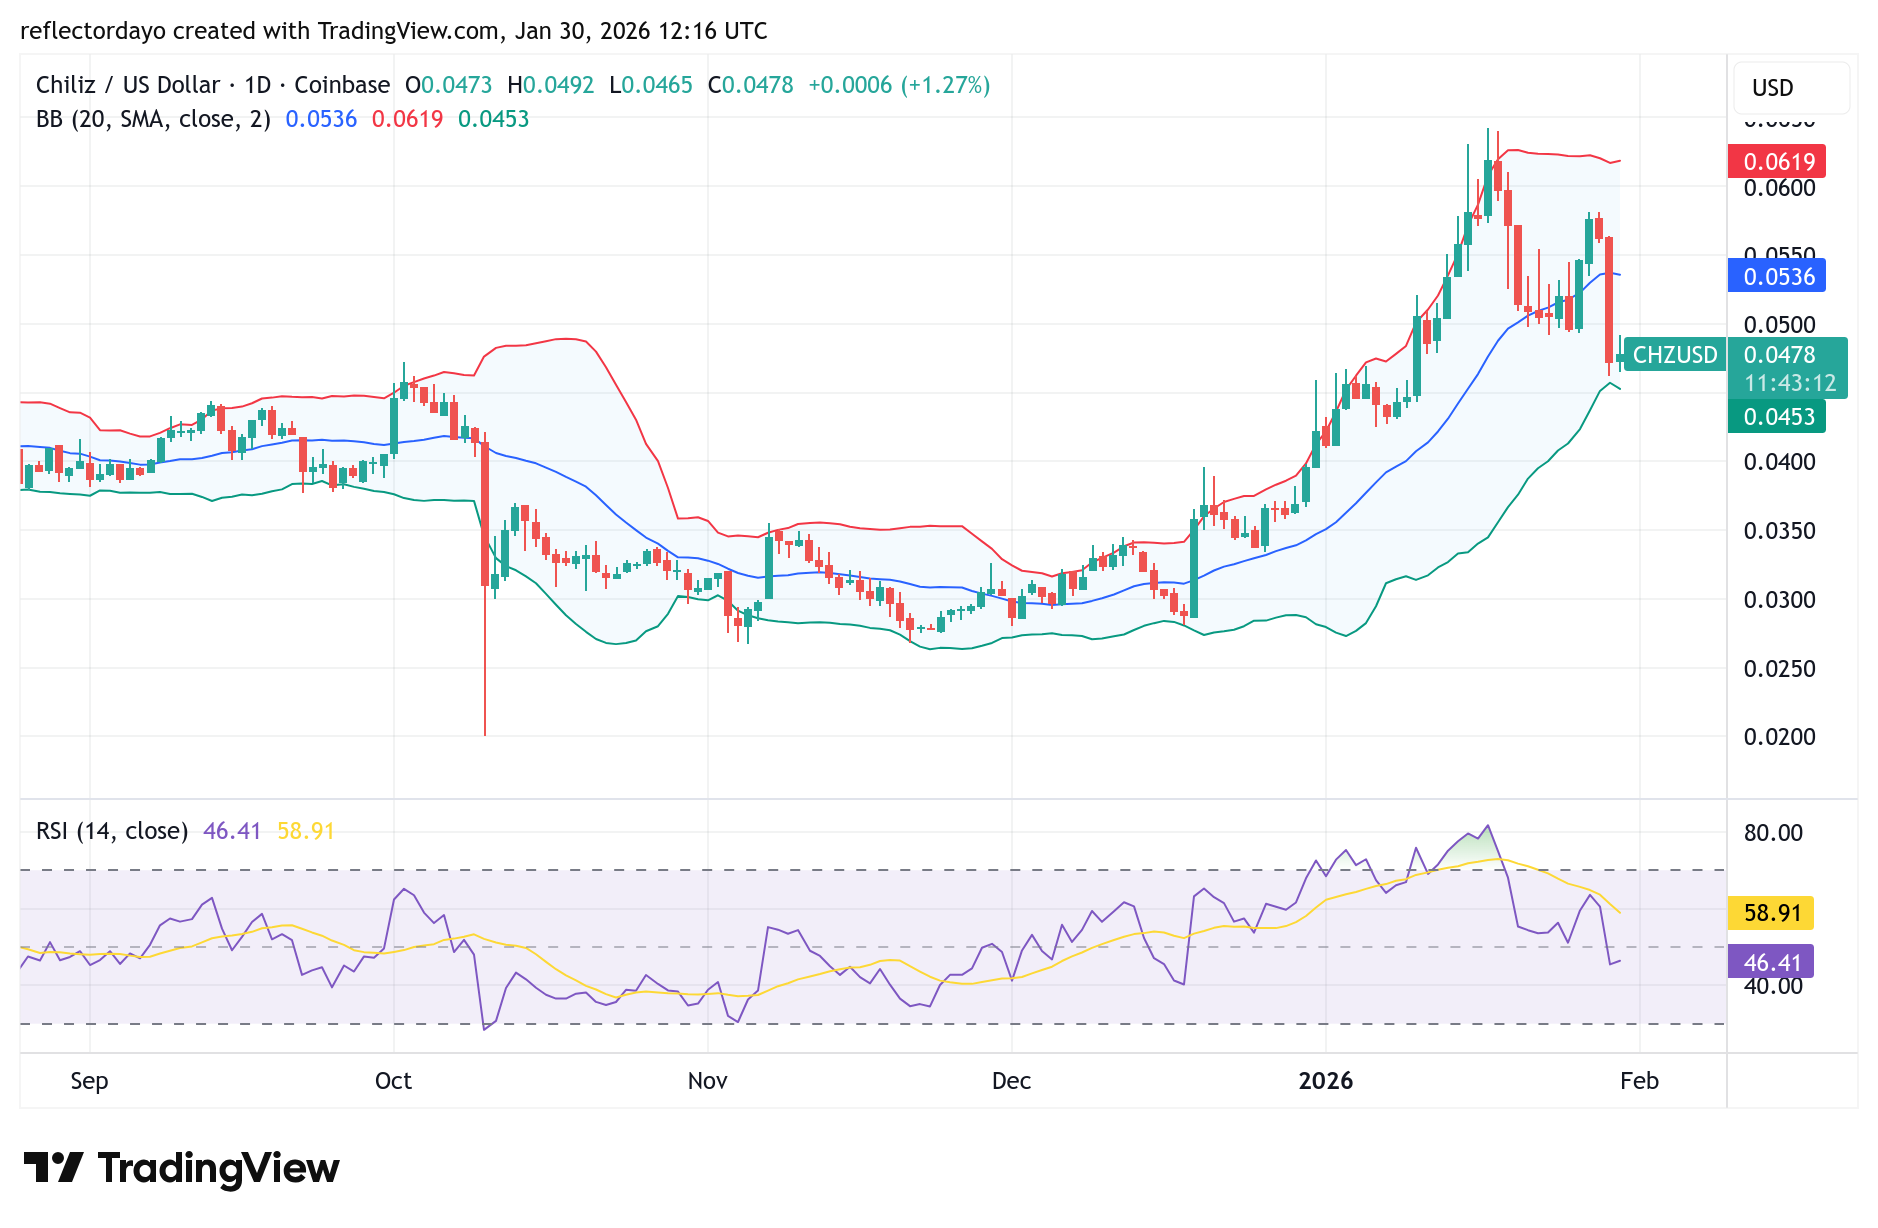Screen dimensions: 1878x1228
Task: Click the green 0.0453 lower band price tag
Action: (1777, 416)
